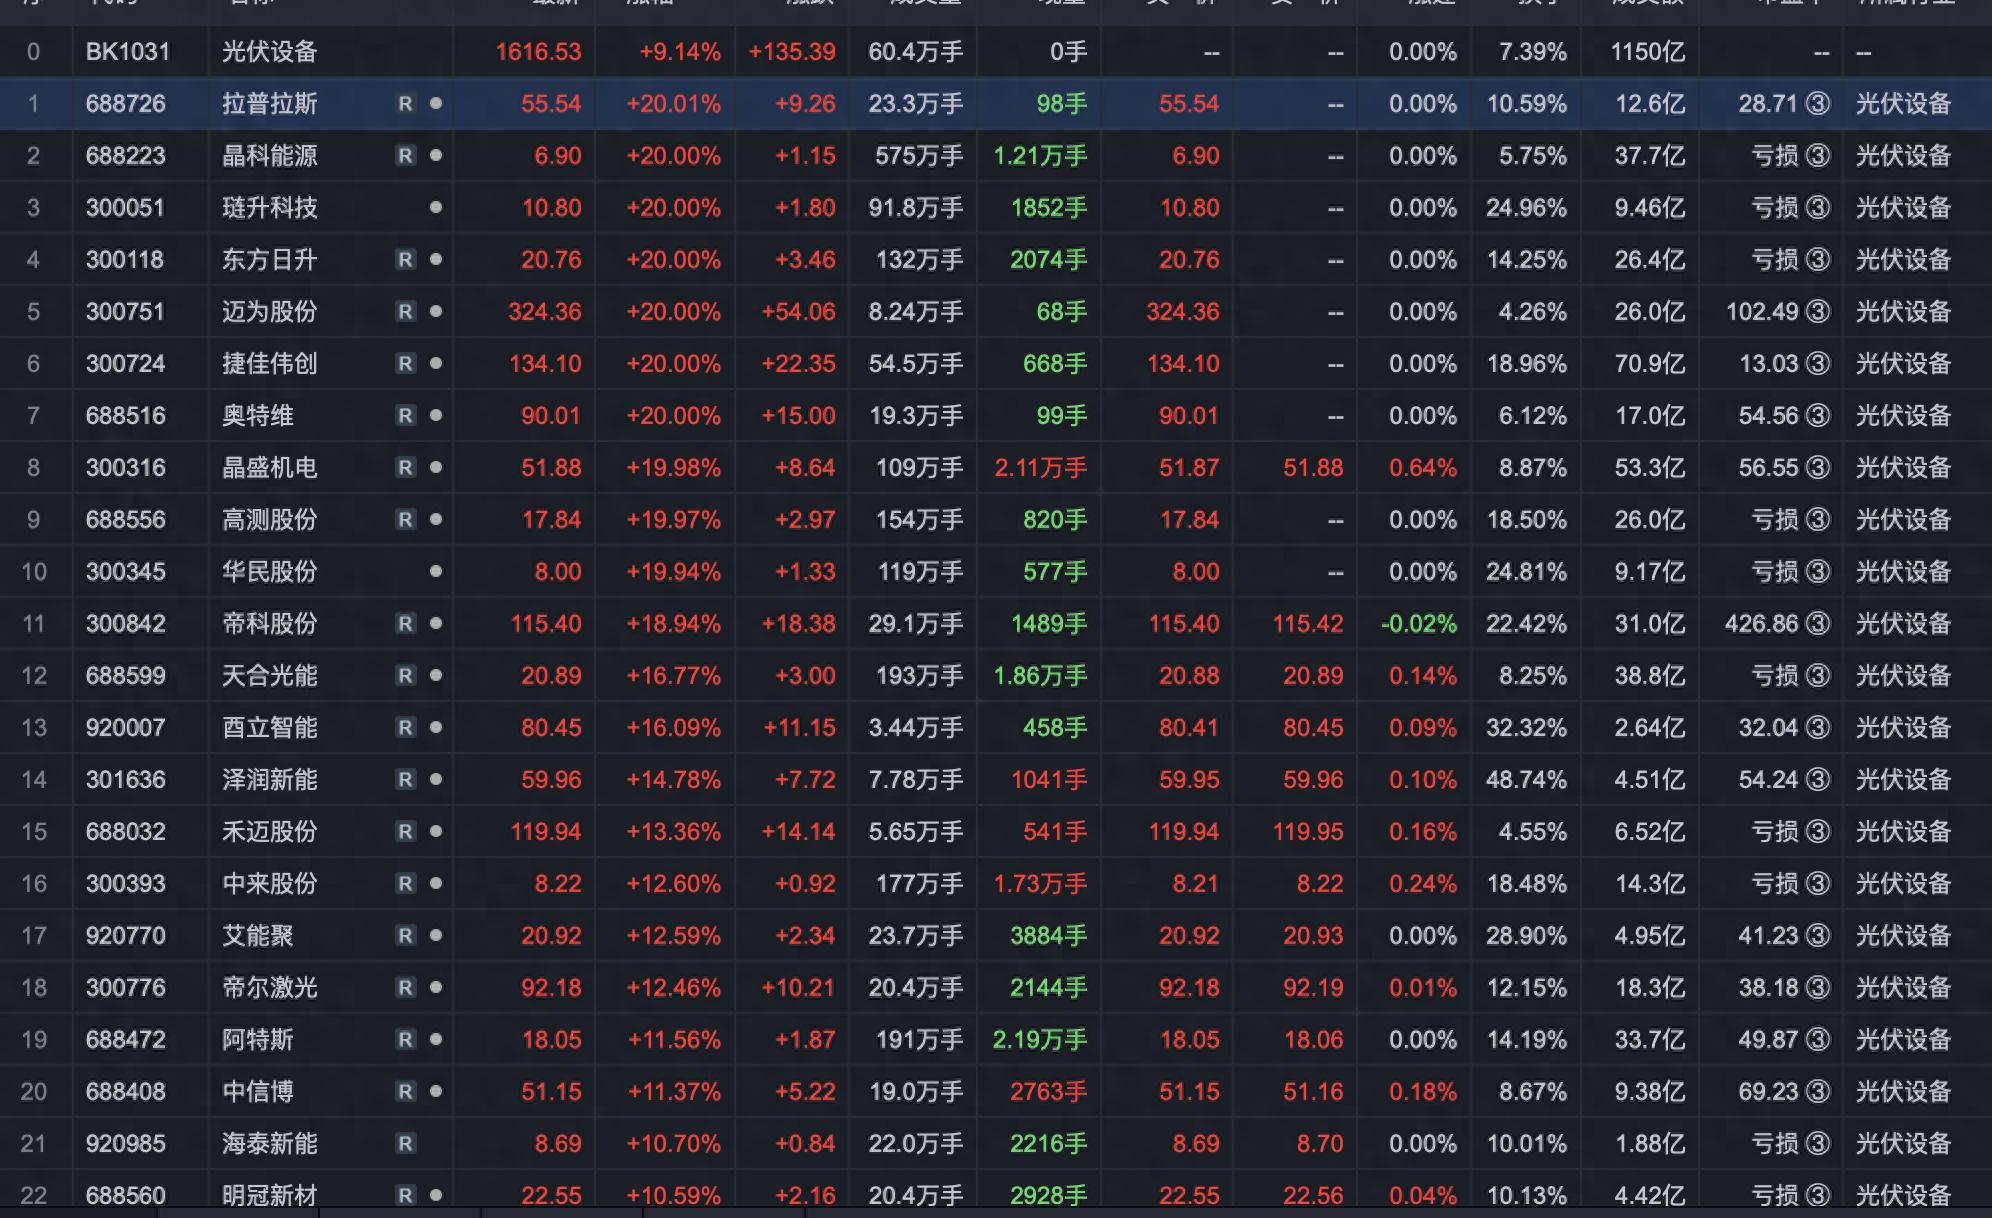This screenshot has height=1218, width=1992.
Task: Click the dot marker in 华民股份 row
Action: click(436, 572)
